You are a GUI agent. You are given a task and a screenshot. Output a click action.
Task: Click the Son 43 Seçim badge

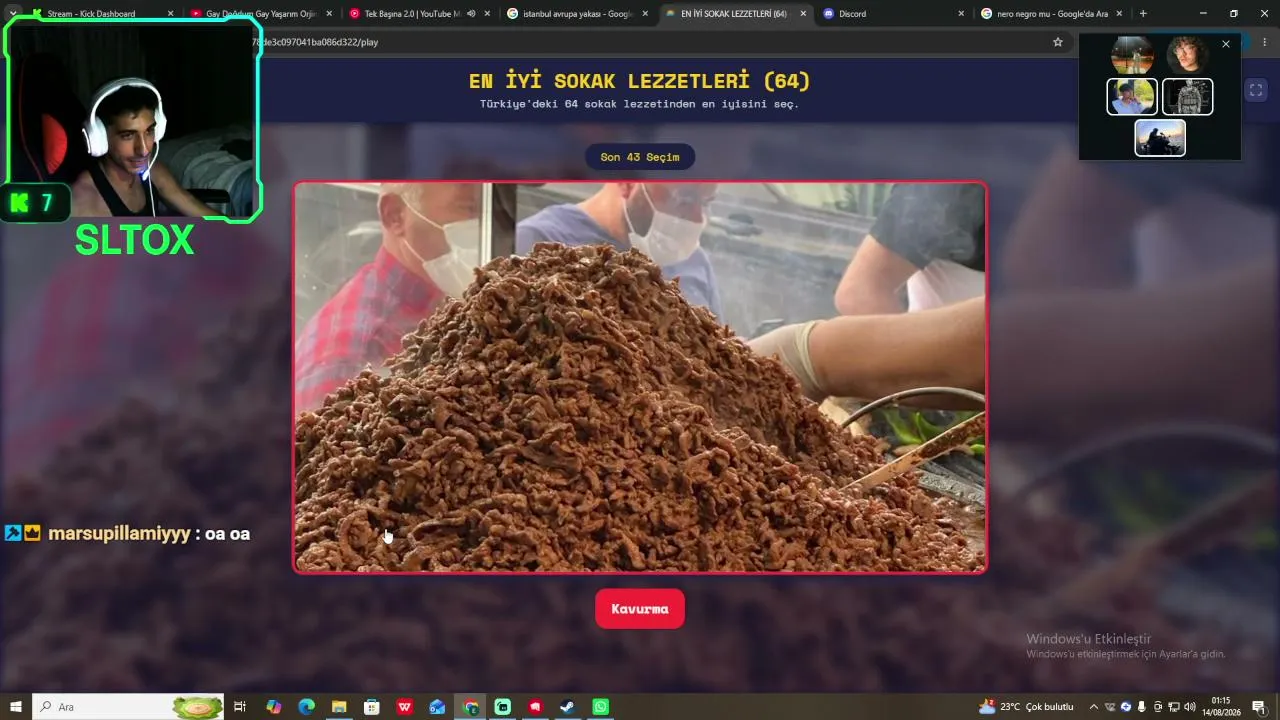click(x=640, y=157)
